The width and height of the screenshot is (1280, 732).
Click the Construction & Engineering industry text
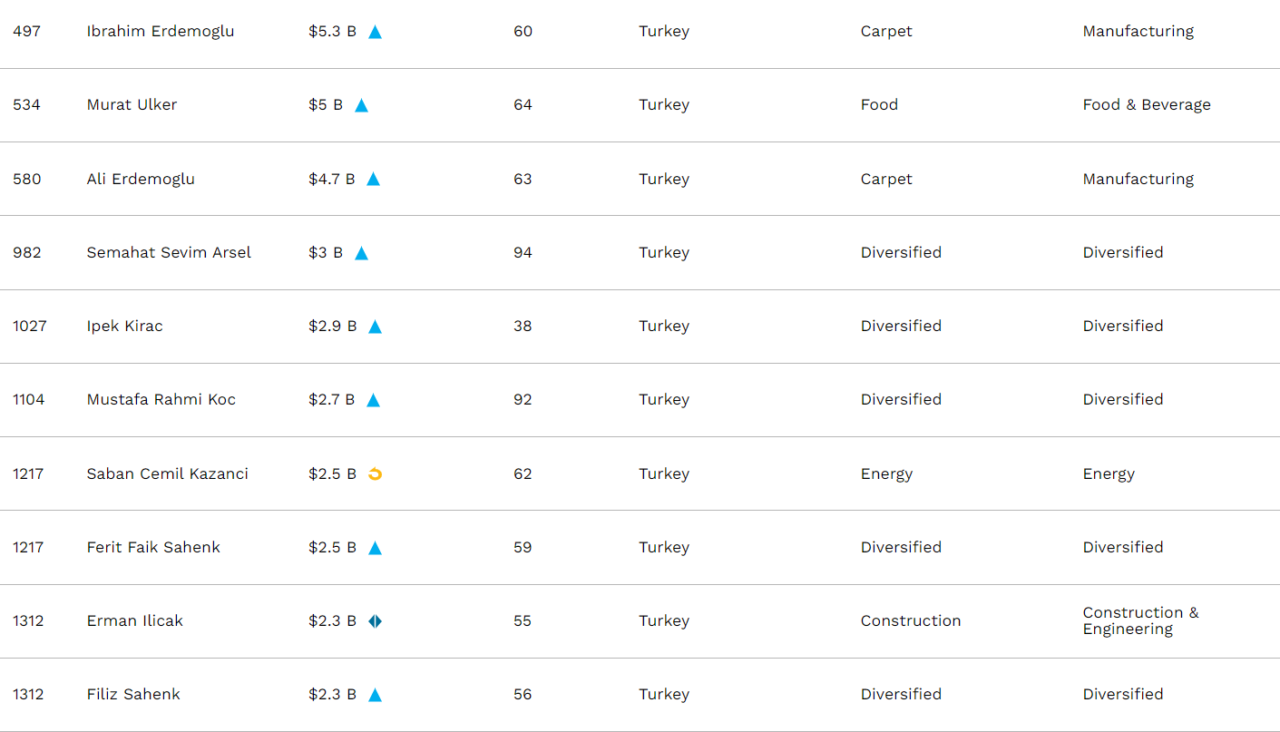tap(1140, 621)
